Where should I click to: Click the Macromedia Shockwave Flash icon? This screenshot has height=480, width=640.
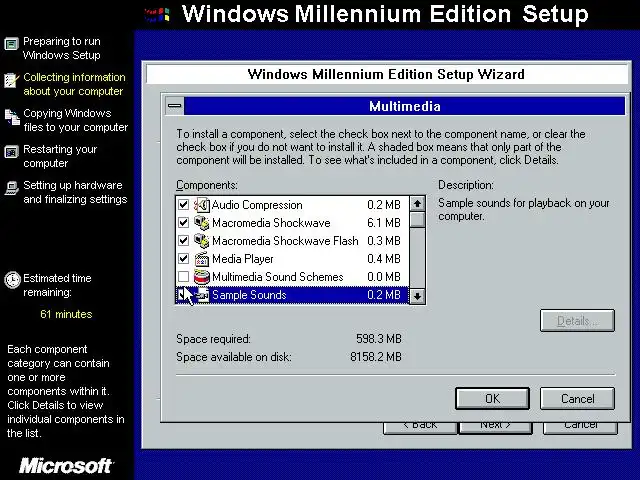202,241
